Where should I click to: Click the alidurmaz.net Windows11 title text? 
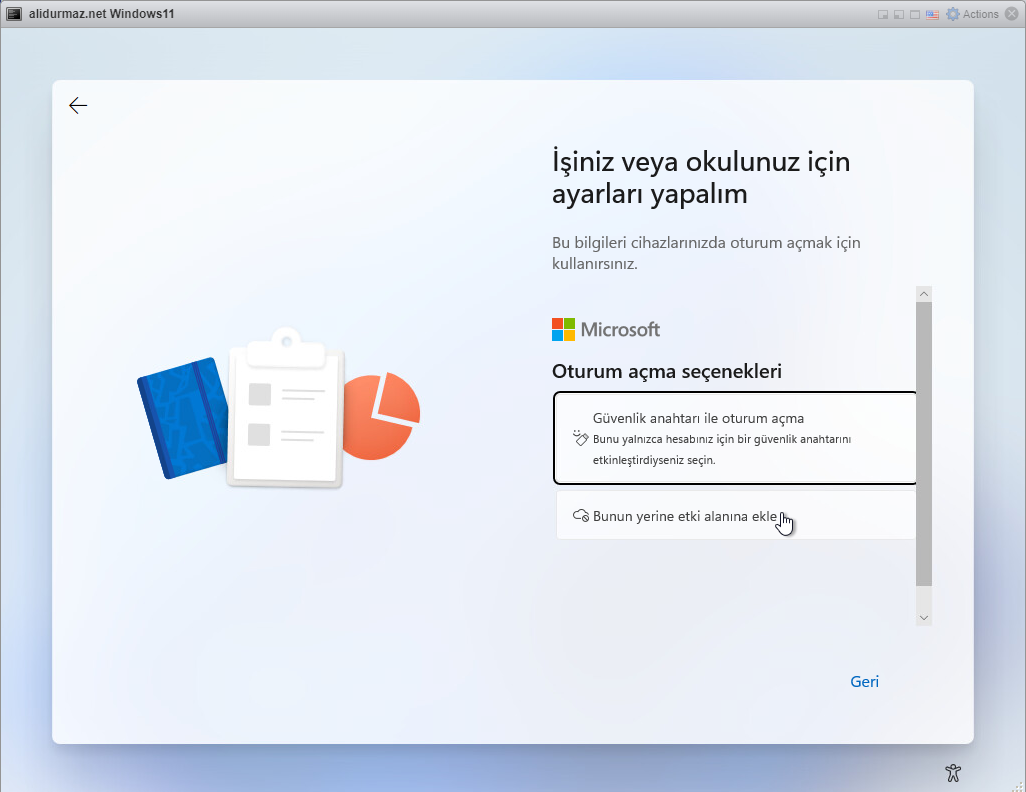(x=101, y=14)
